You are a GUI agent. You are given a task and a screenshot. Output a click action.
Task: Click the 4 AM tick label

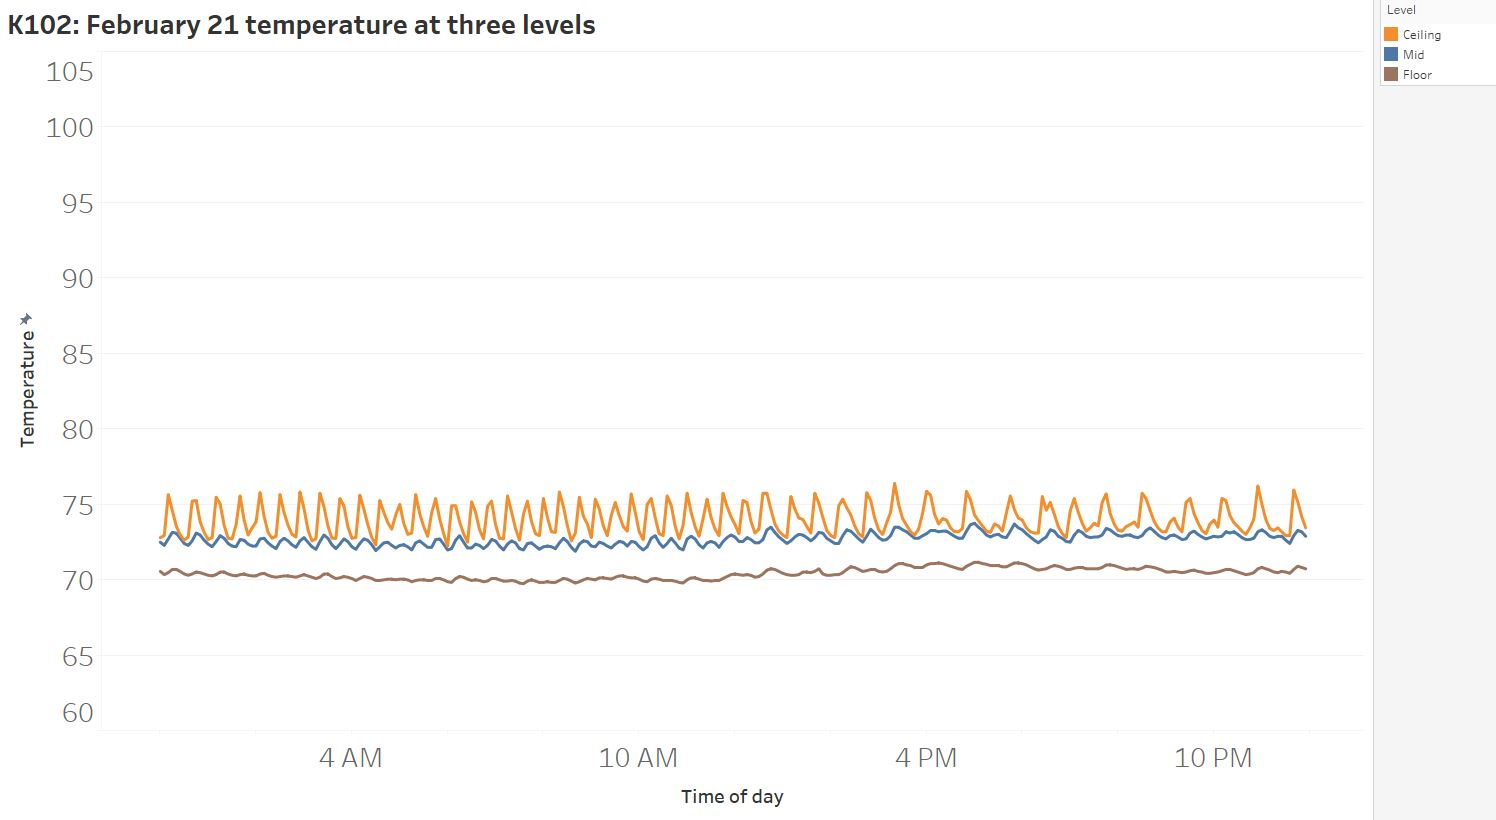click(351, 758)
